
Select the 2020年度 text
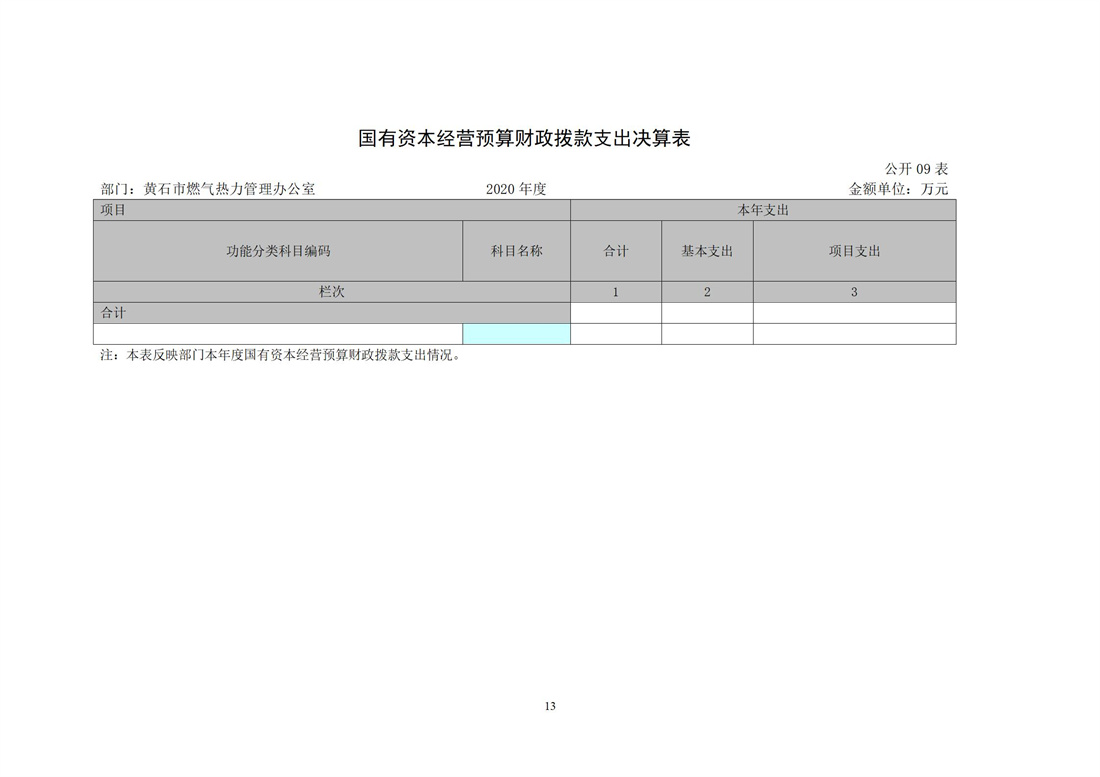[516, 189]
